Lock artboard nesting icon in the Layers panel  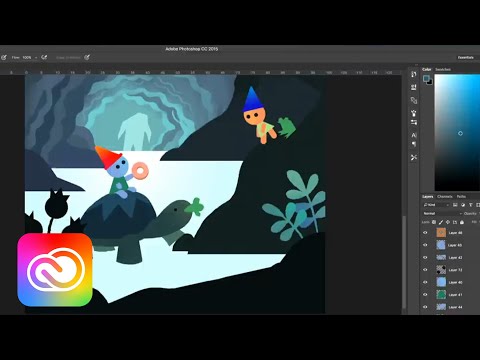click(x=455, y=222)
